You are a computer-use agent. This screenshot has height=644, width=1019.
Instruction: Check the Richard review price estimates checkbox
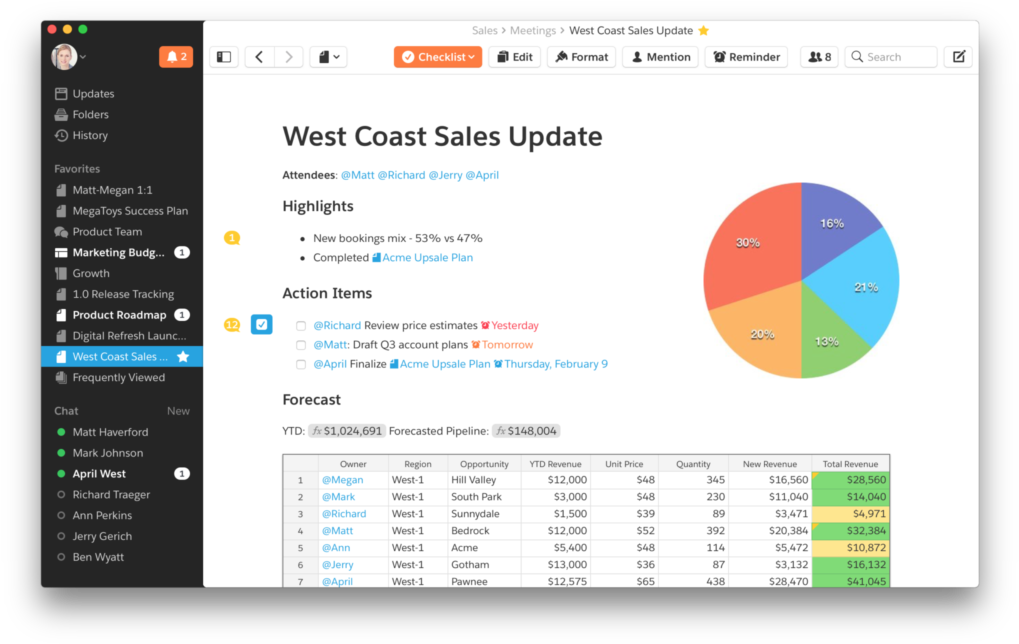tap(301, 326)
